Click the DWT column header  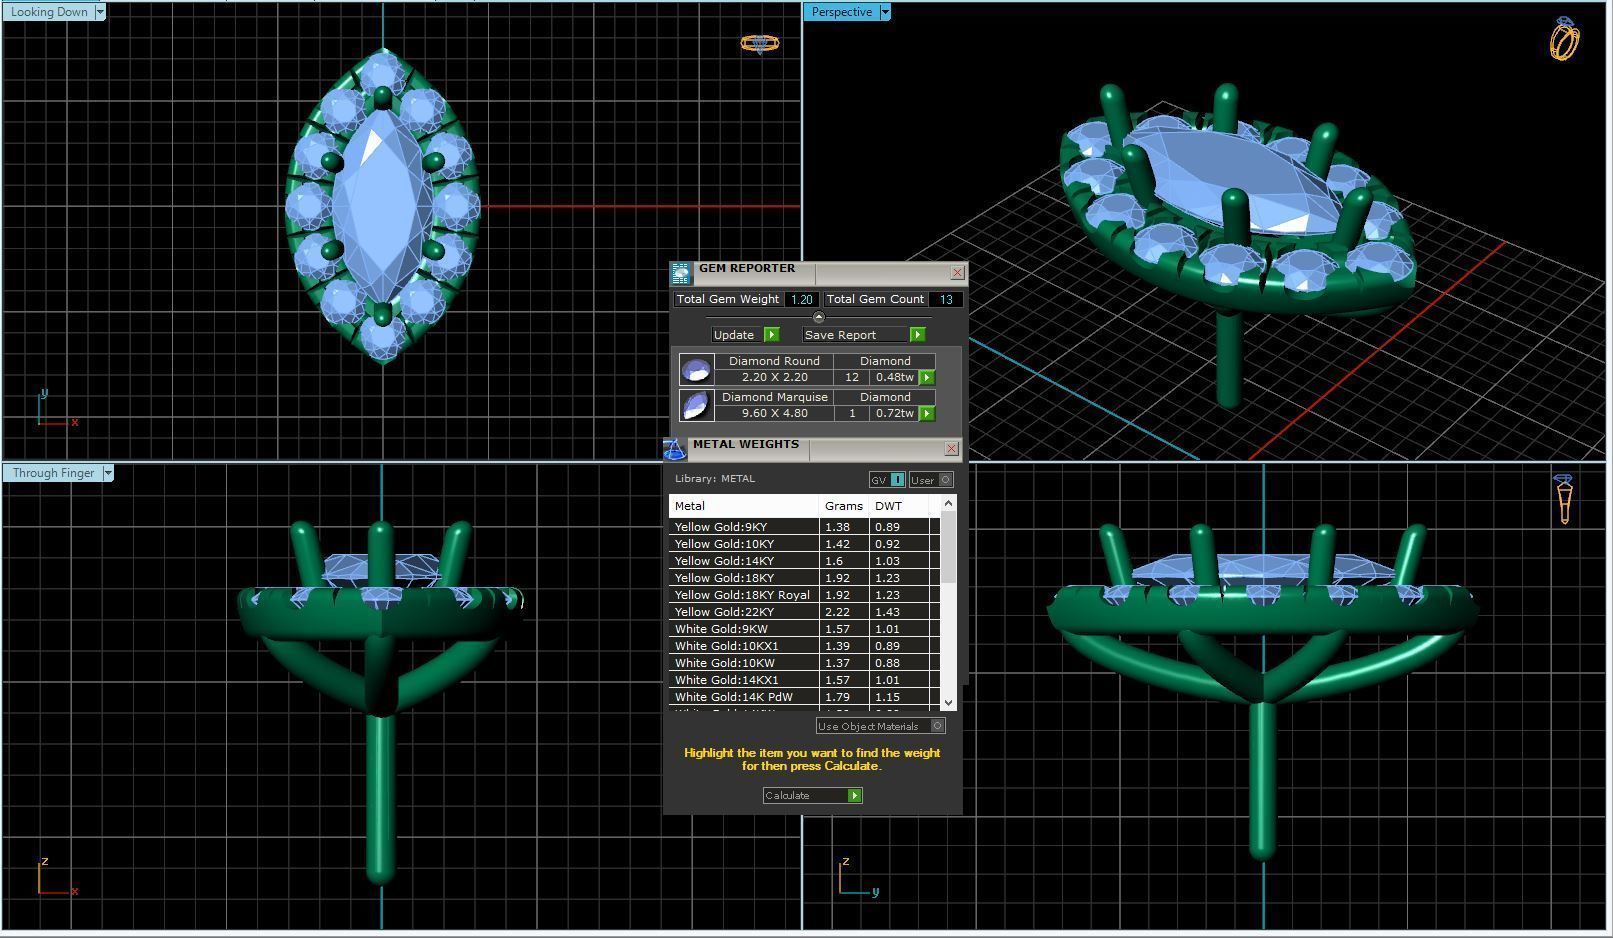click(x=899, y=506)
